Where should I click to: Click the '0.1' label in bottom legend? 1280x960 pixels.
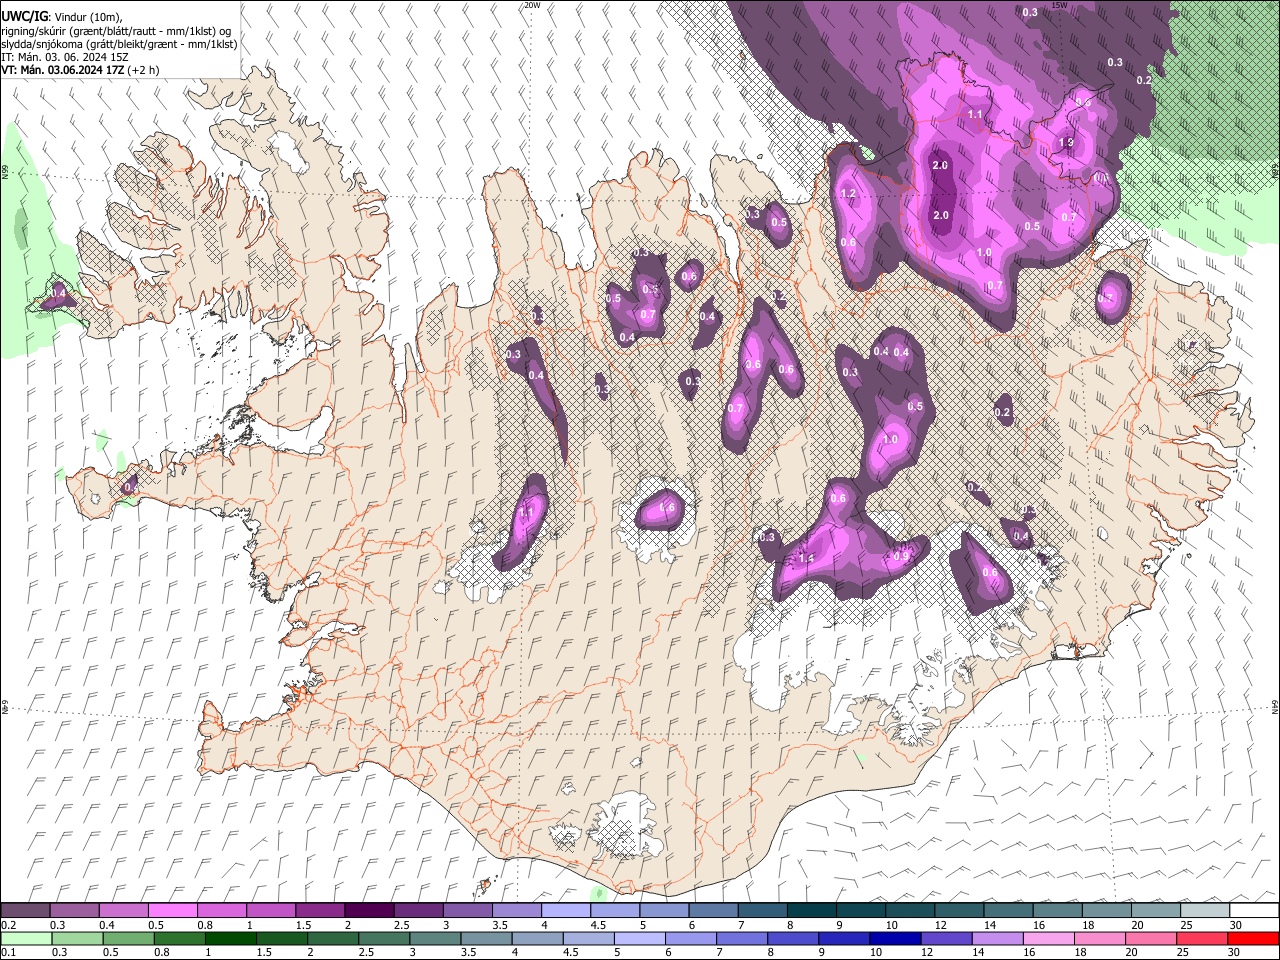[9, 952]
